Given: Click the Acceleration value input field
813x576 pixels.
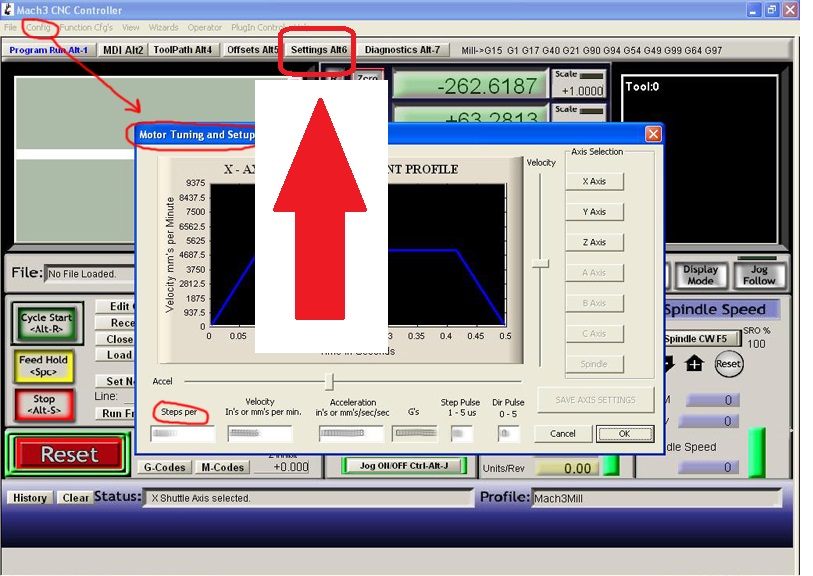Looking at the screenshot, I should (351, 433).
